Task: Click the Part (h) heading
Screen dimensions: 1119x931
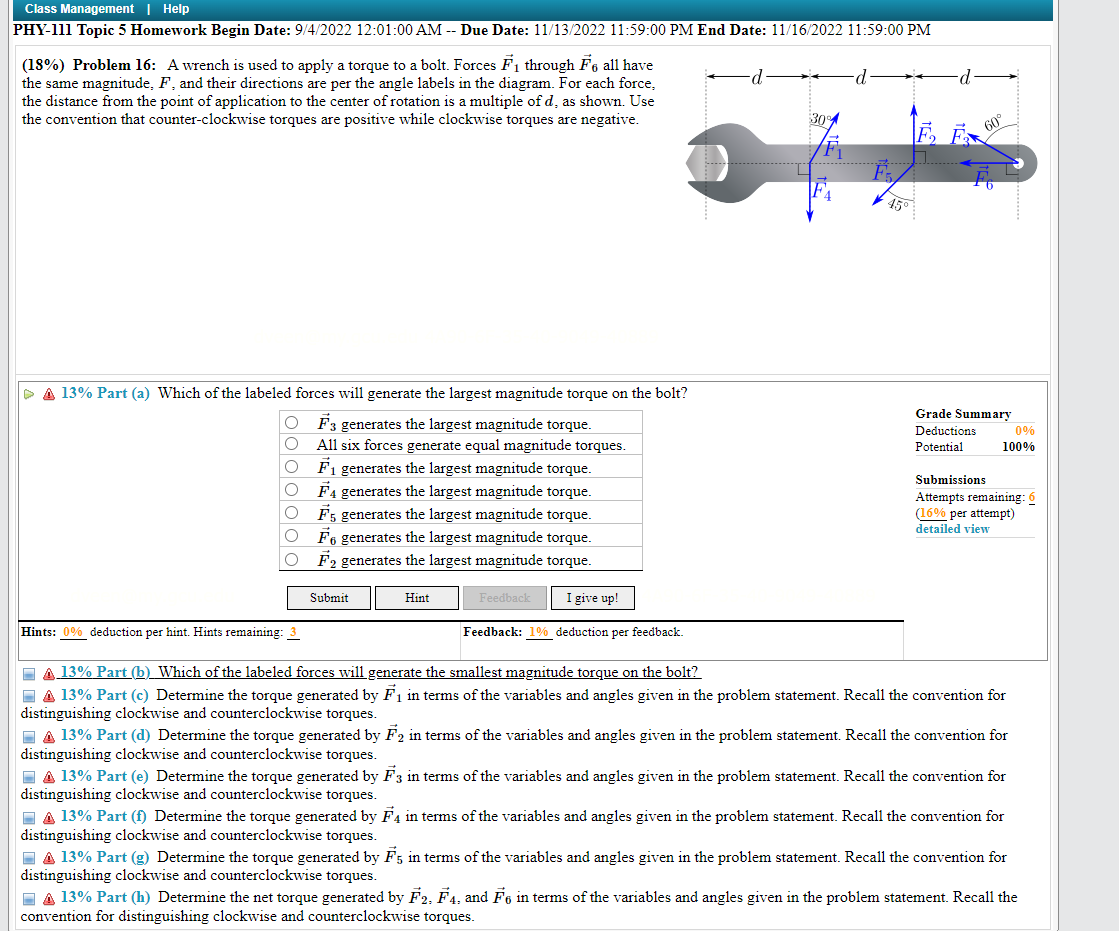Action: (x=106, y=897)
